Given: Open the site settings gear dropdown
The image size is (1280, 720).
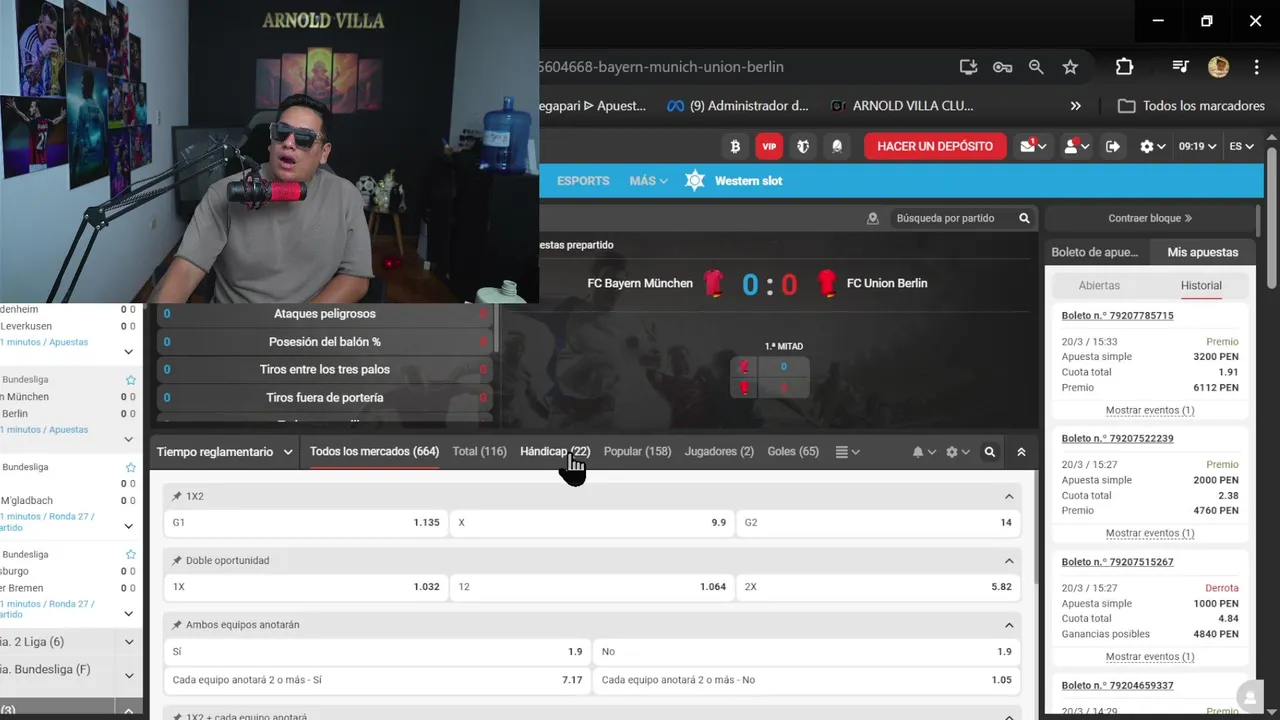Looking at the screenshot, I should click(x=1152, y=146).
